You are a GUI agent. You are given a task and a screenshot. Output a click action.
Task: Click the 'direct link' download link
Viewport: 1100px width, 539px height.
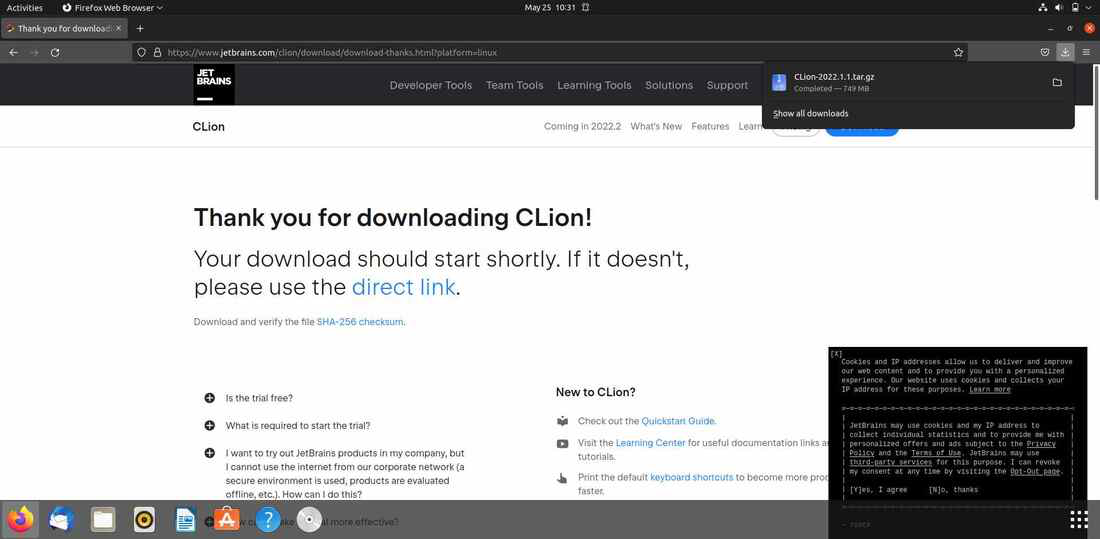click(403, 287)
